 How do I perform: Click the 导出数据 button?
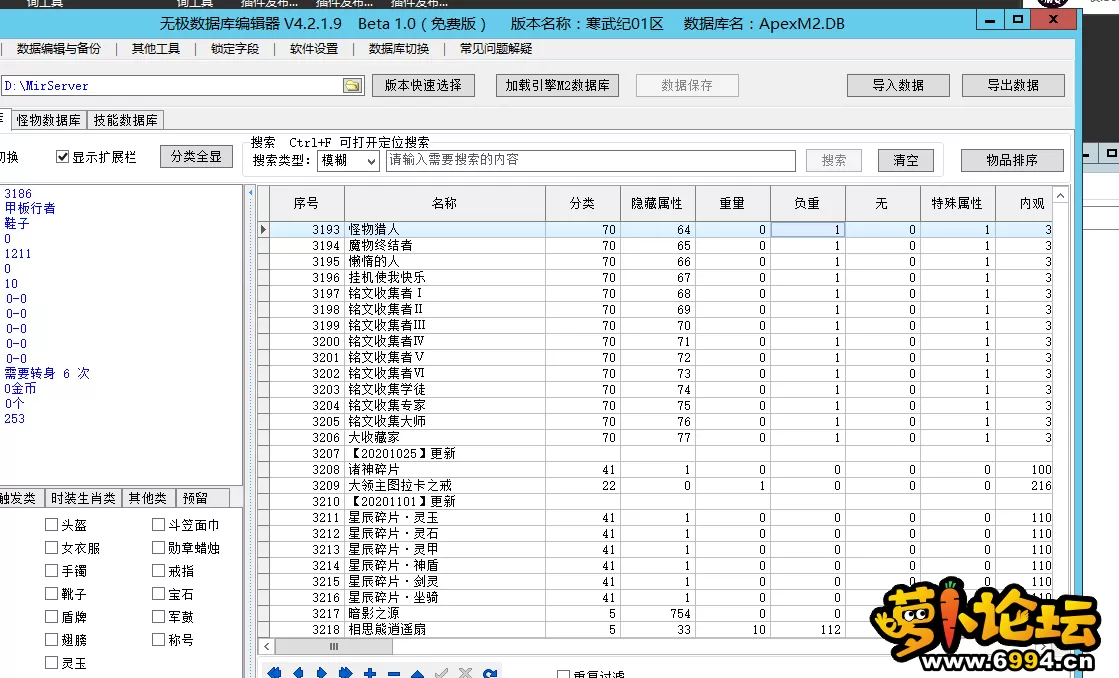[x=1012, y=86]
